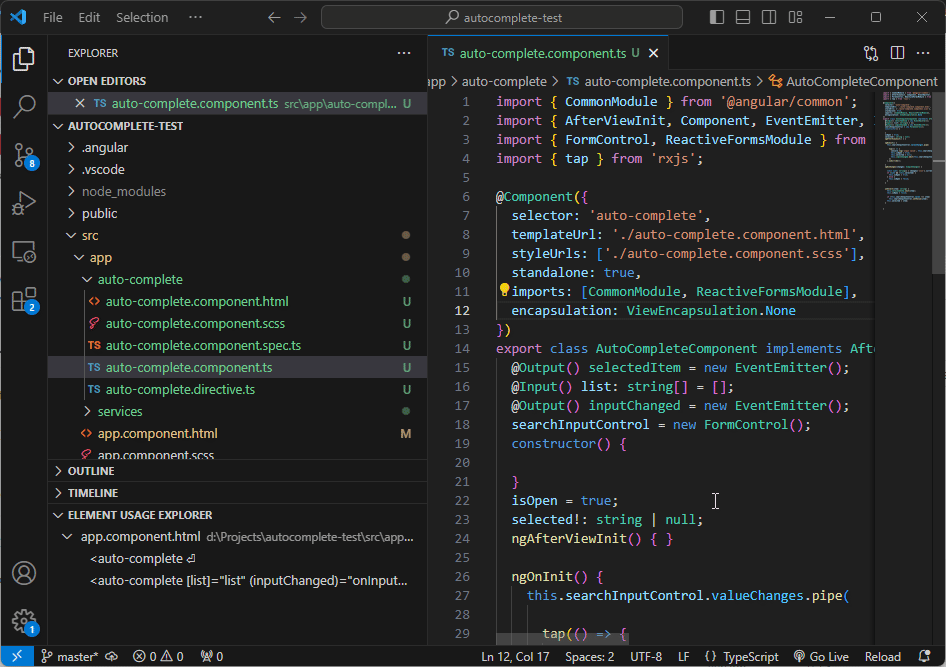Click the Go Live status bar button

pos(821,656)
